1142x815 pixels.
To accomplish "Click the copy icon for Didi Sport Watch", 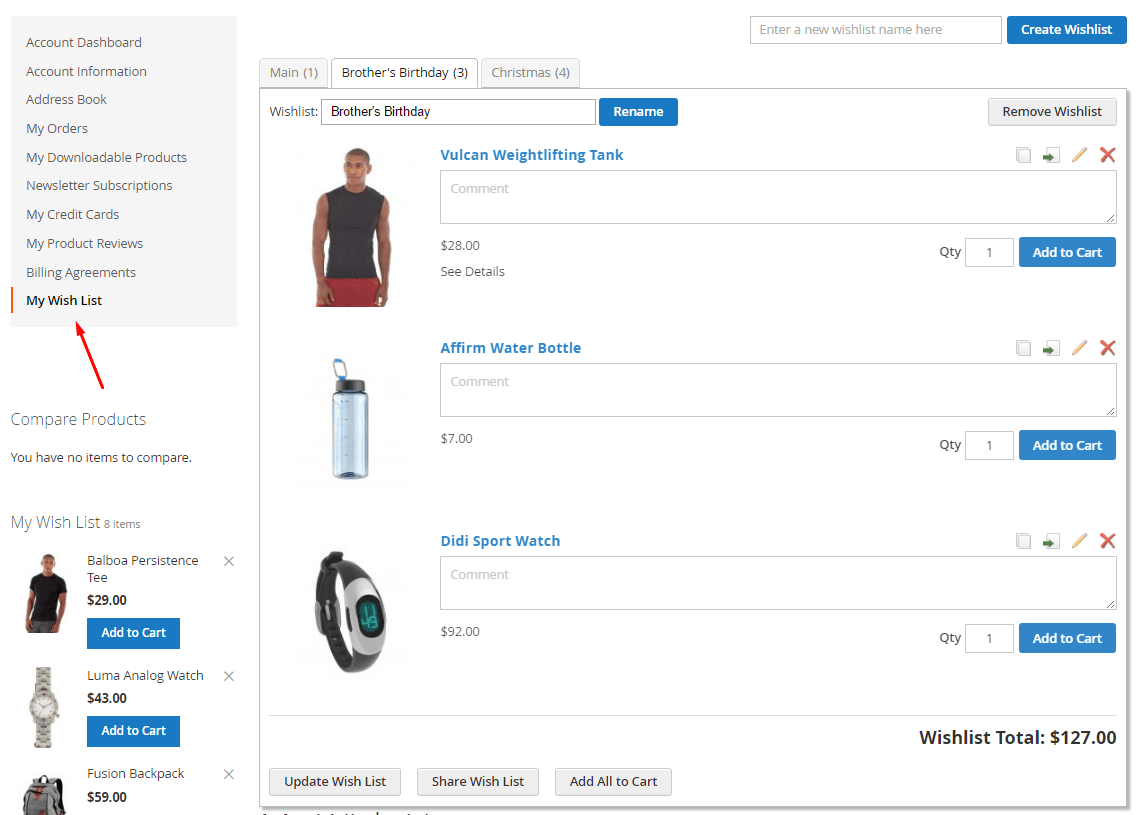I will tap(1023, 541).
